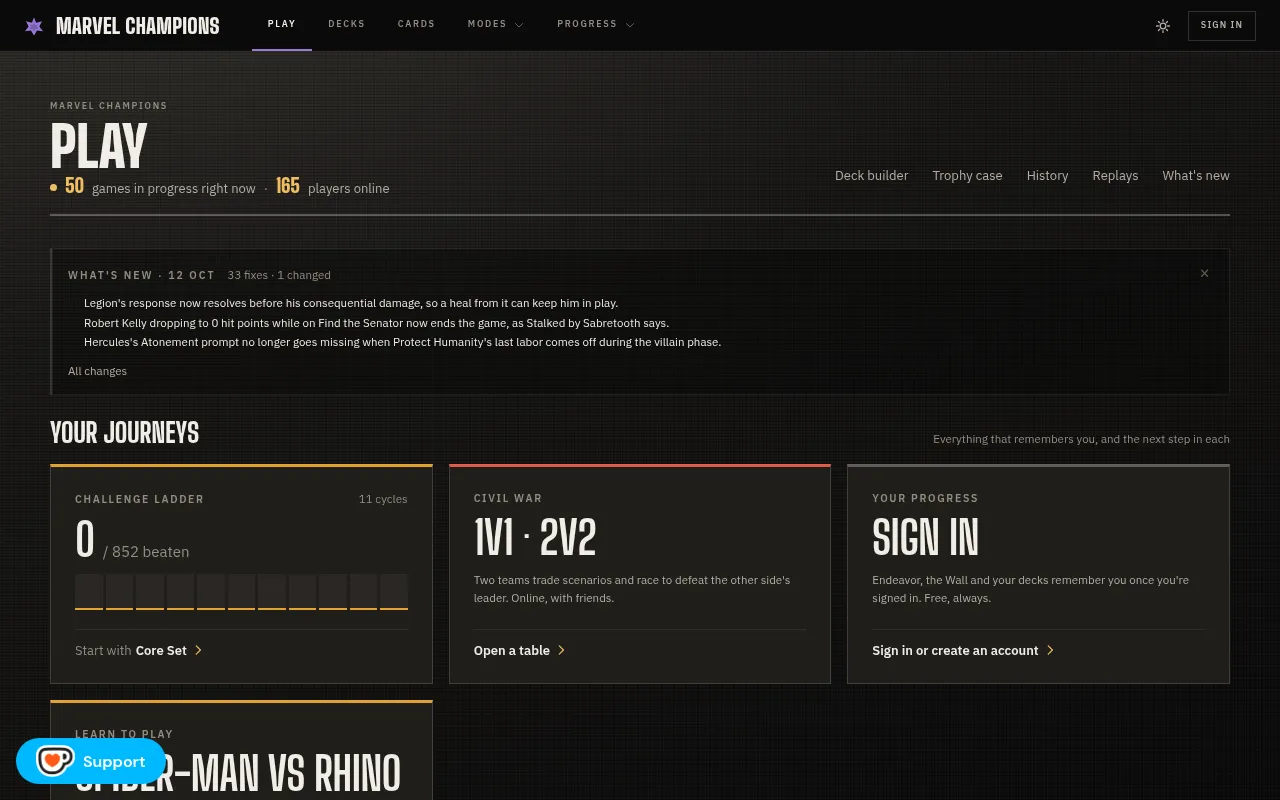Image resolution: width=1280 pixels, height=800 pixels.
Task: Click the "11 cycles" label
Action: coord(383,499)
